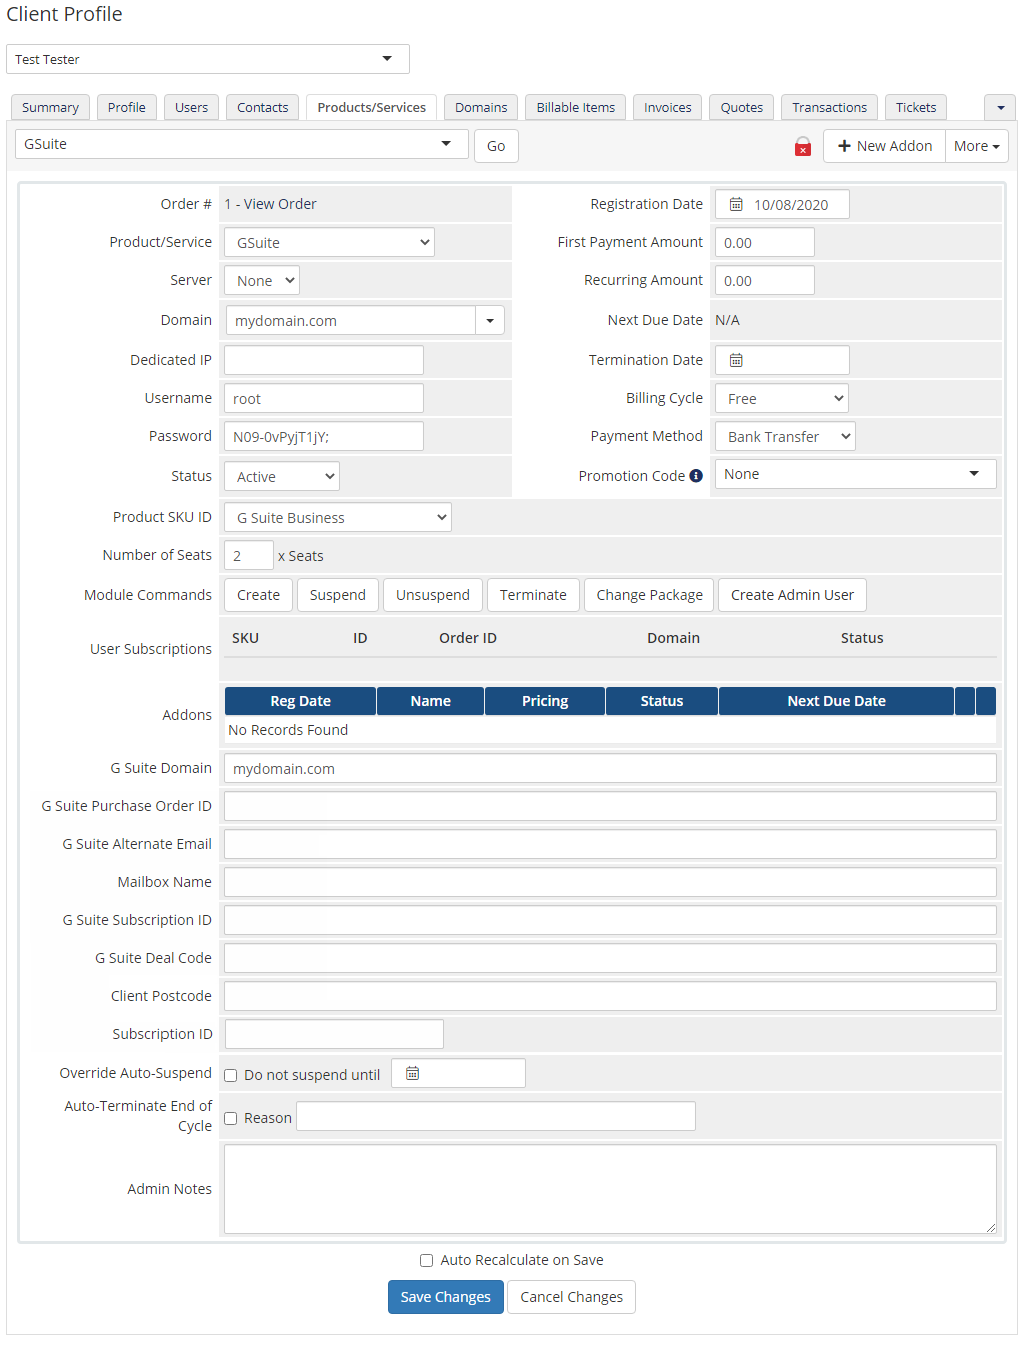Click the Client Postcode field
Image resolution: width=1024 pixels, height=1346 pixels.
click(610, 996)
